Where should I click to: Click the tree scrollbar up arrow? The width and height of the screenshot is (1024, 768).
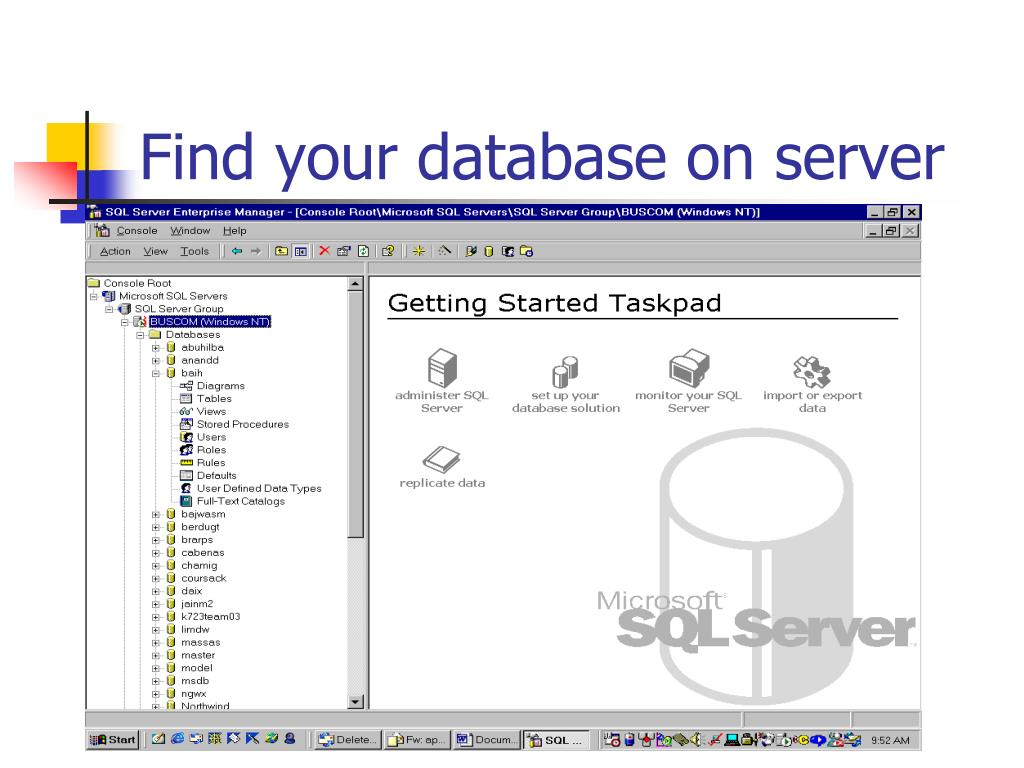click(x=355, y=283)
